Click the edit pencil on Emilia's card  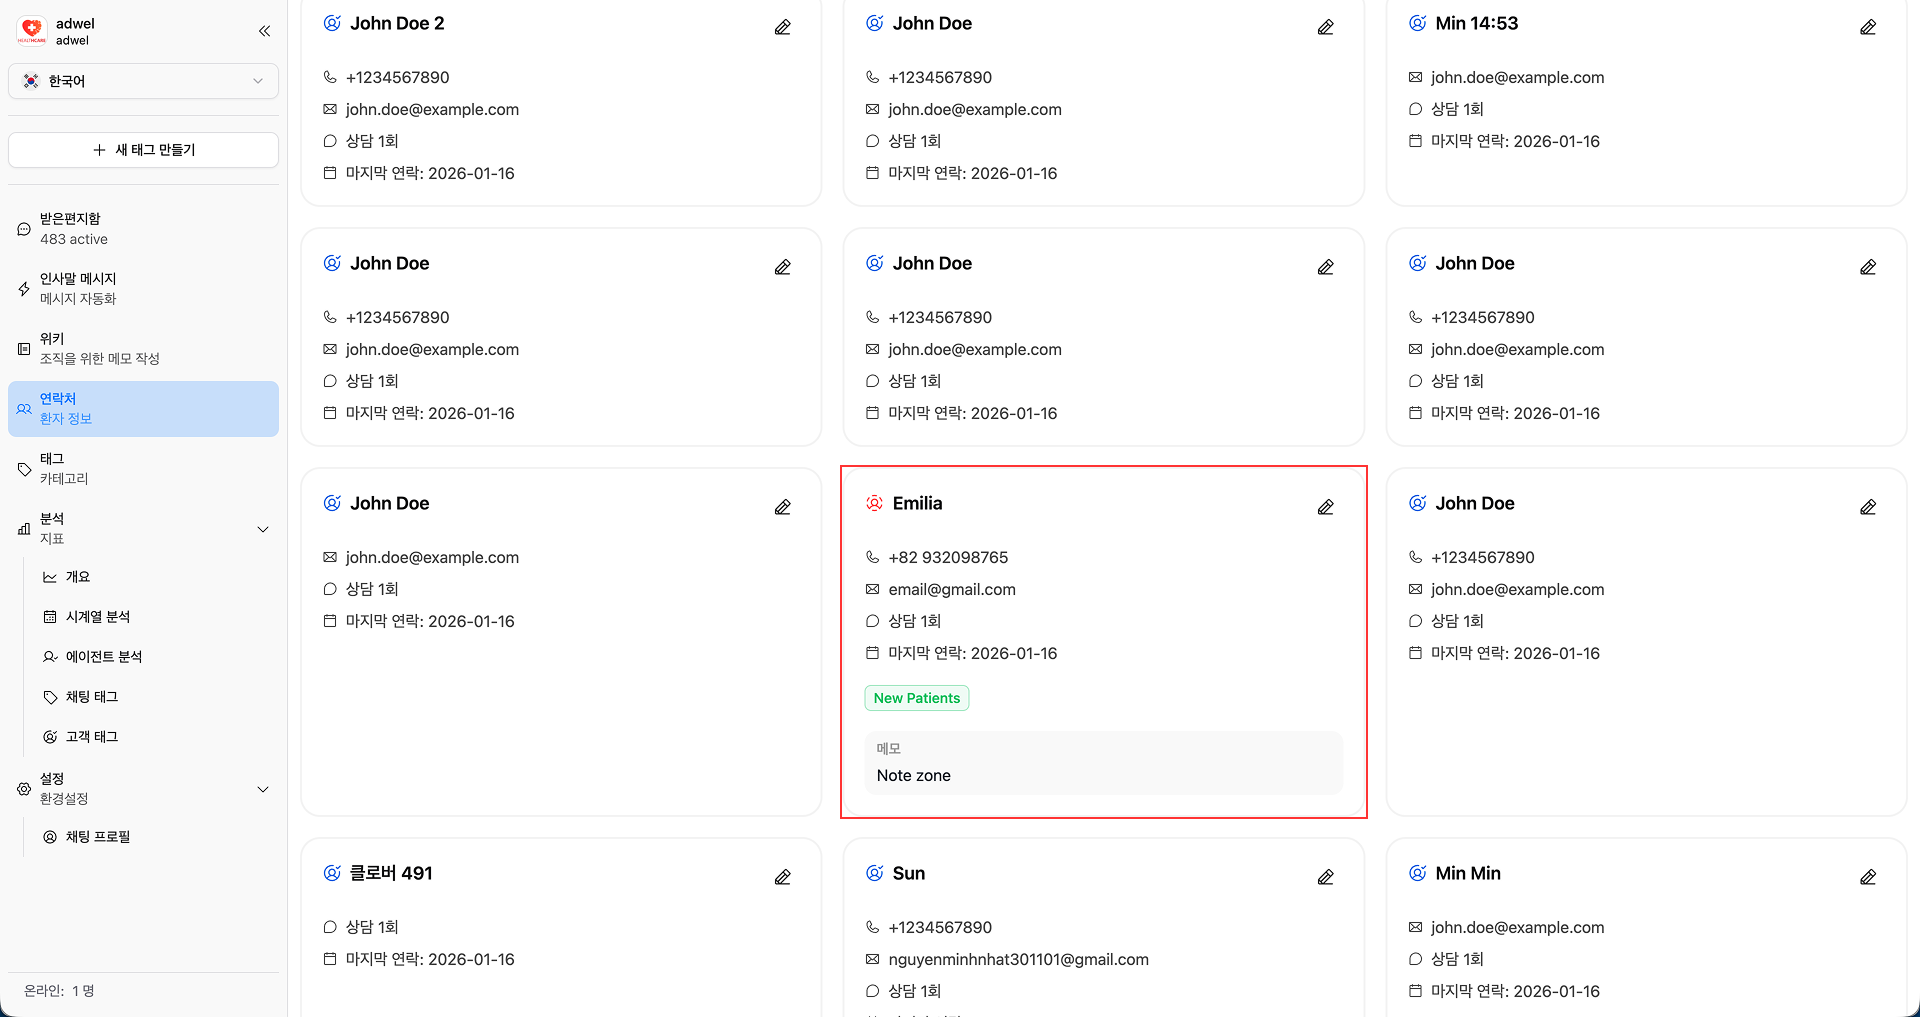point(1325,507)
